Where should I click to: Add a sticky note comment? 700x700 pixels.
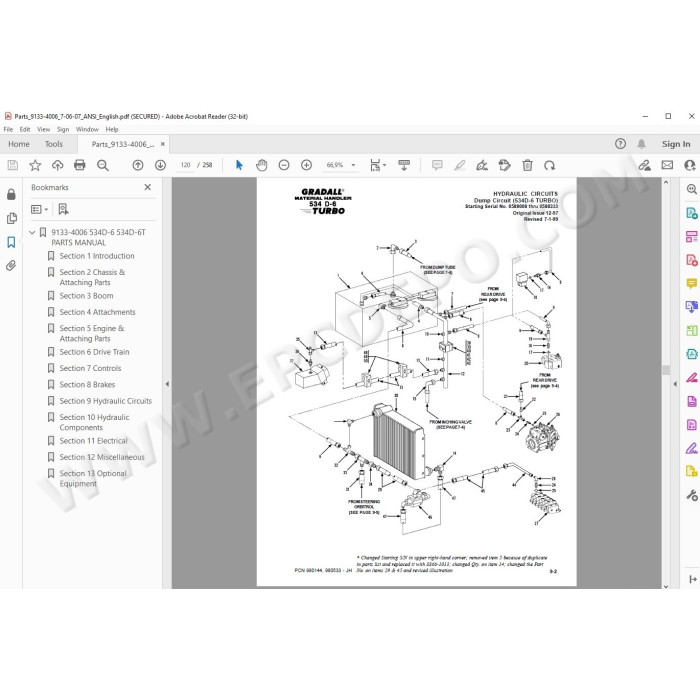[437, 165]
